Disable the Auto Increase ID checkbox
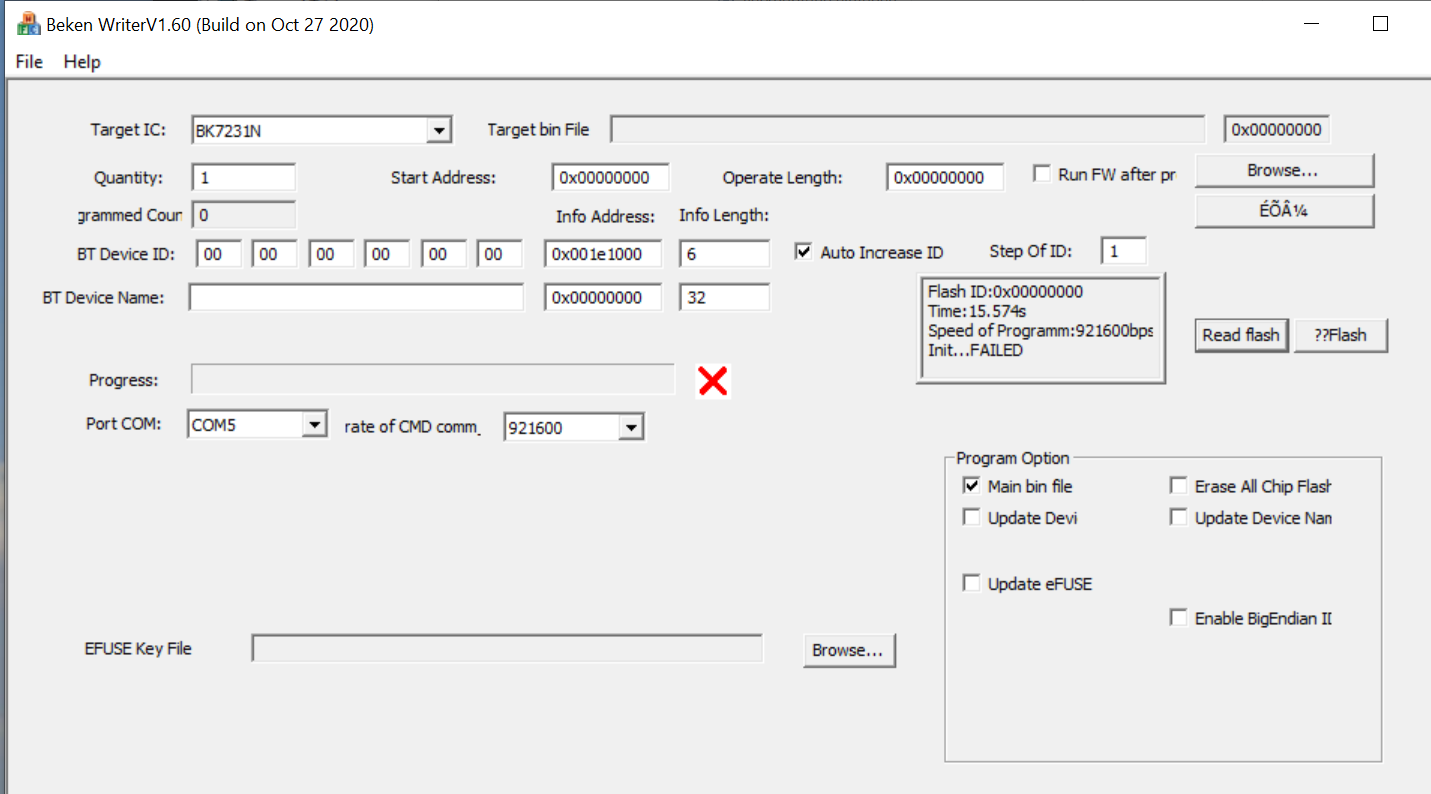 click(x=803, y=251)
